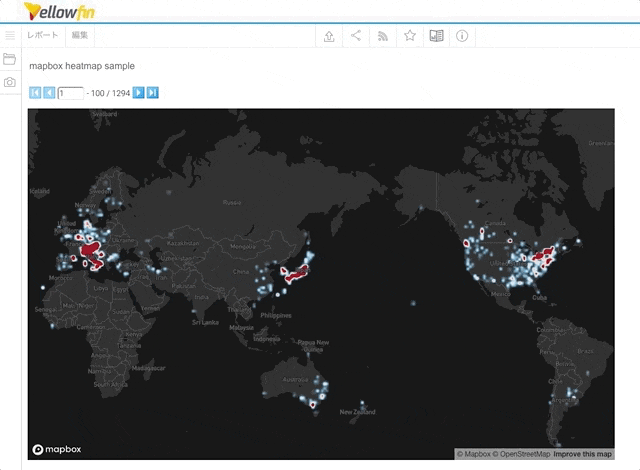This screenshot has width=640, height=470.
Task: Click the export upload icon
Action: [329, 36]
